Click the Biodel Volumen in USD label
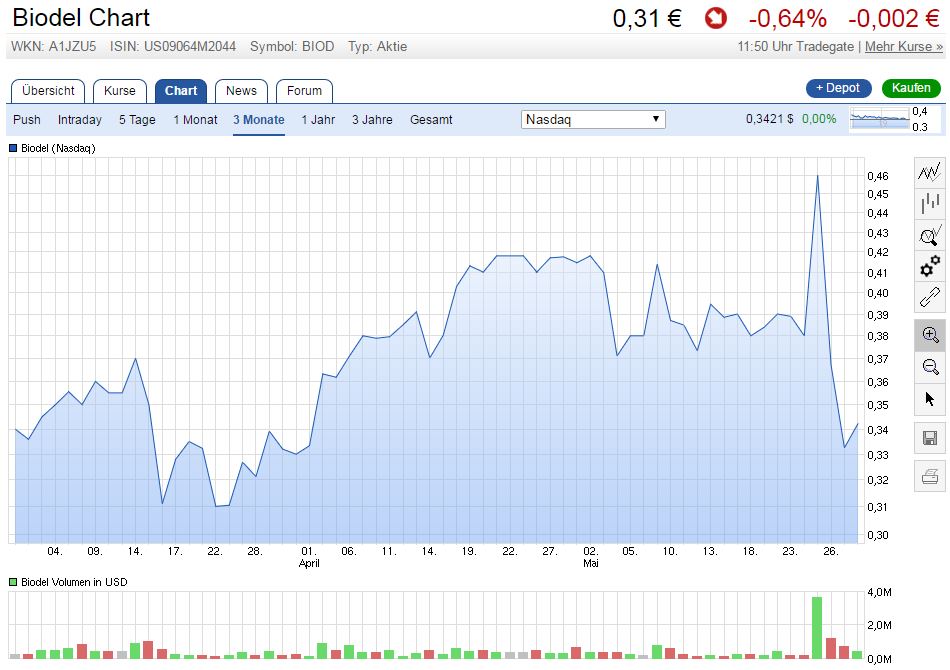Image resolution: width=950 pixels, height=670 pixels. [x=74, y=582]
